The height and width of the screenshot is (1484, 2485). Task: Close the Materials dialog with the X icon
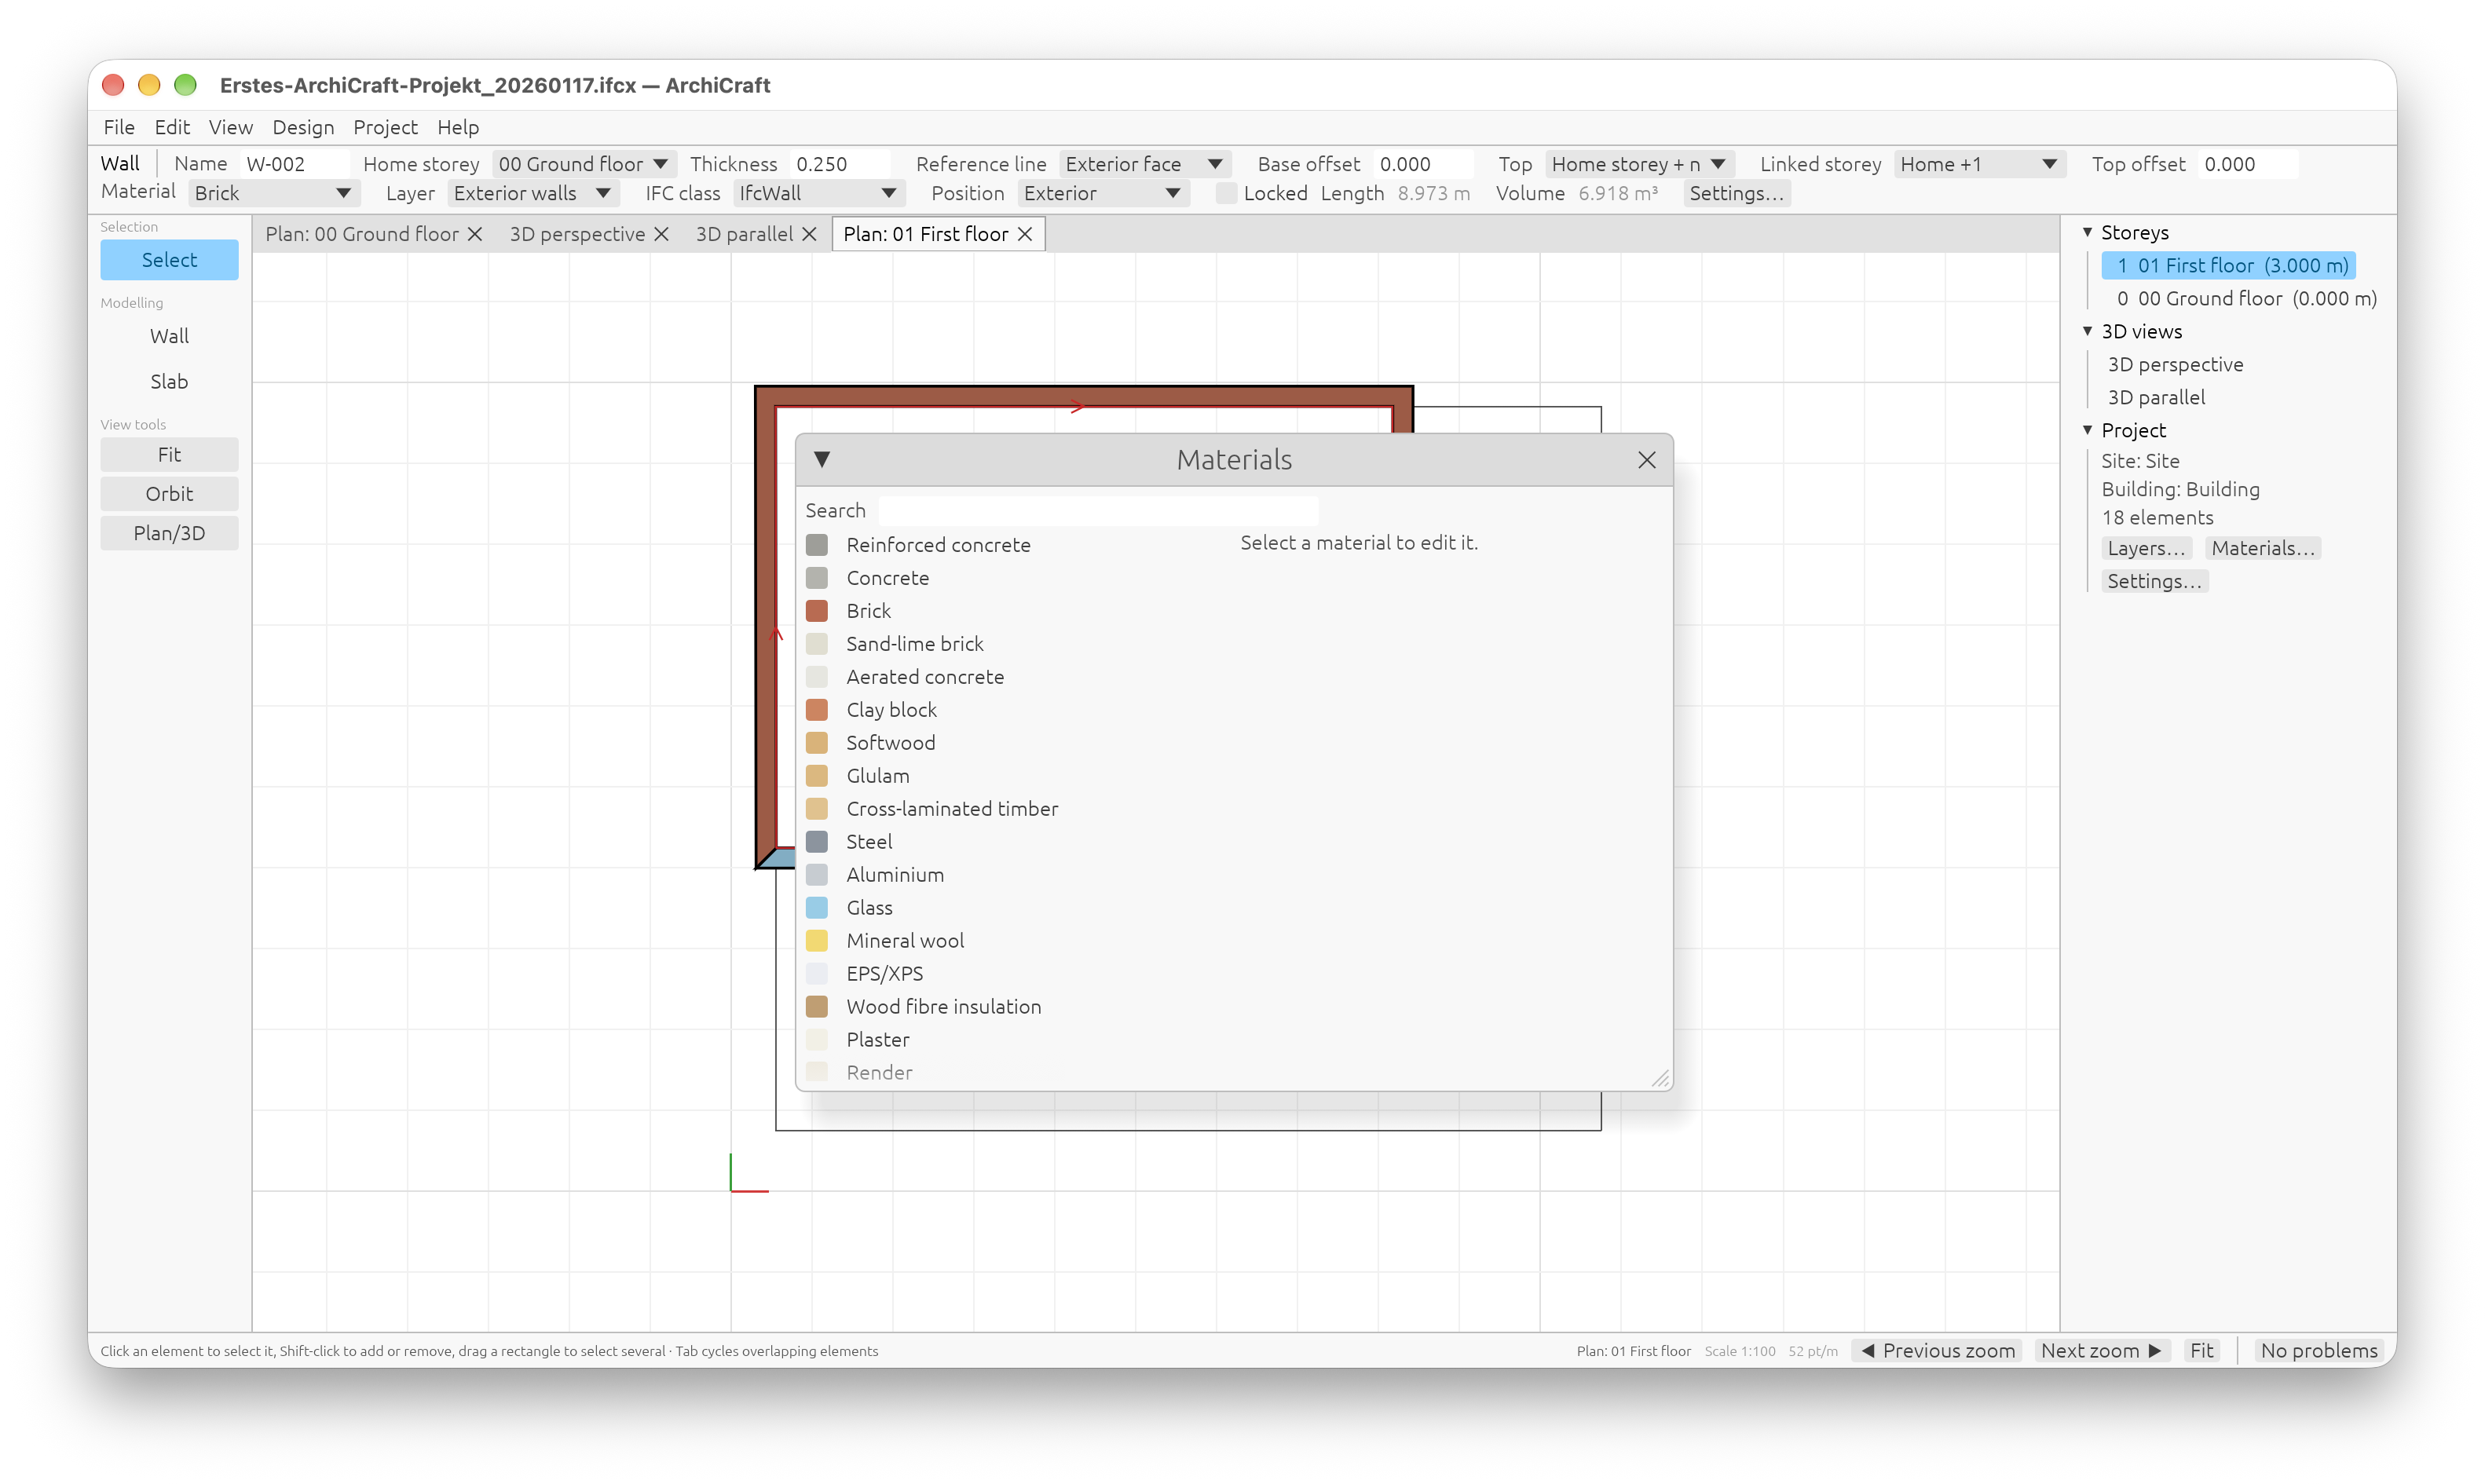tap(1646, 460)
